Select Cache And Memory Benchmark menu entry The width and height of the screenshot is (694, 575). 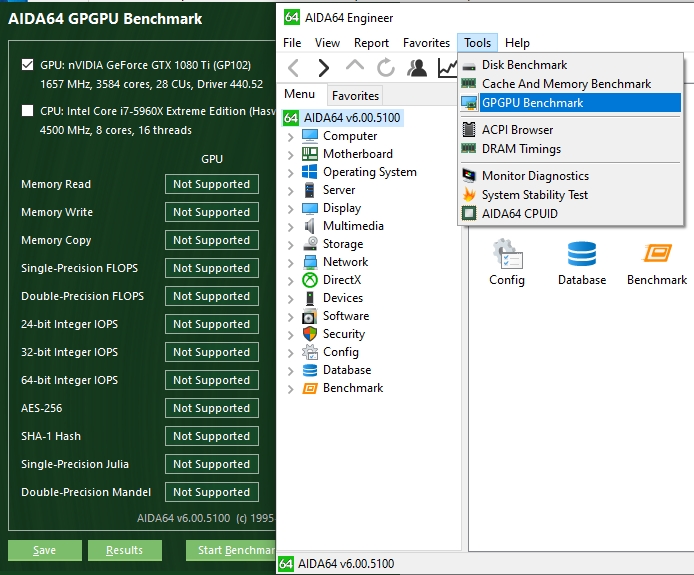pos(571,84)
